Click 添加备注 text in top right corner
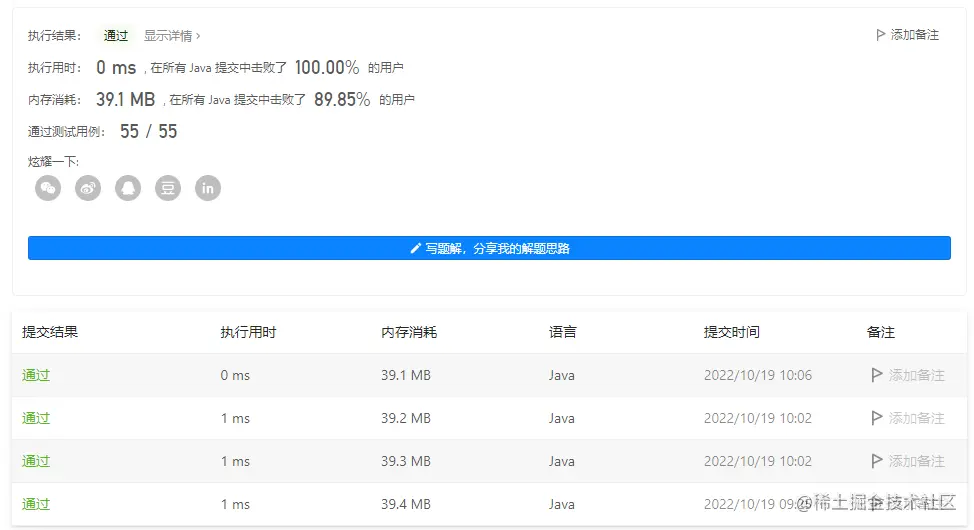The image size is (974, 530). pyautogui.click(x=914, y=35)
